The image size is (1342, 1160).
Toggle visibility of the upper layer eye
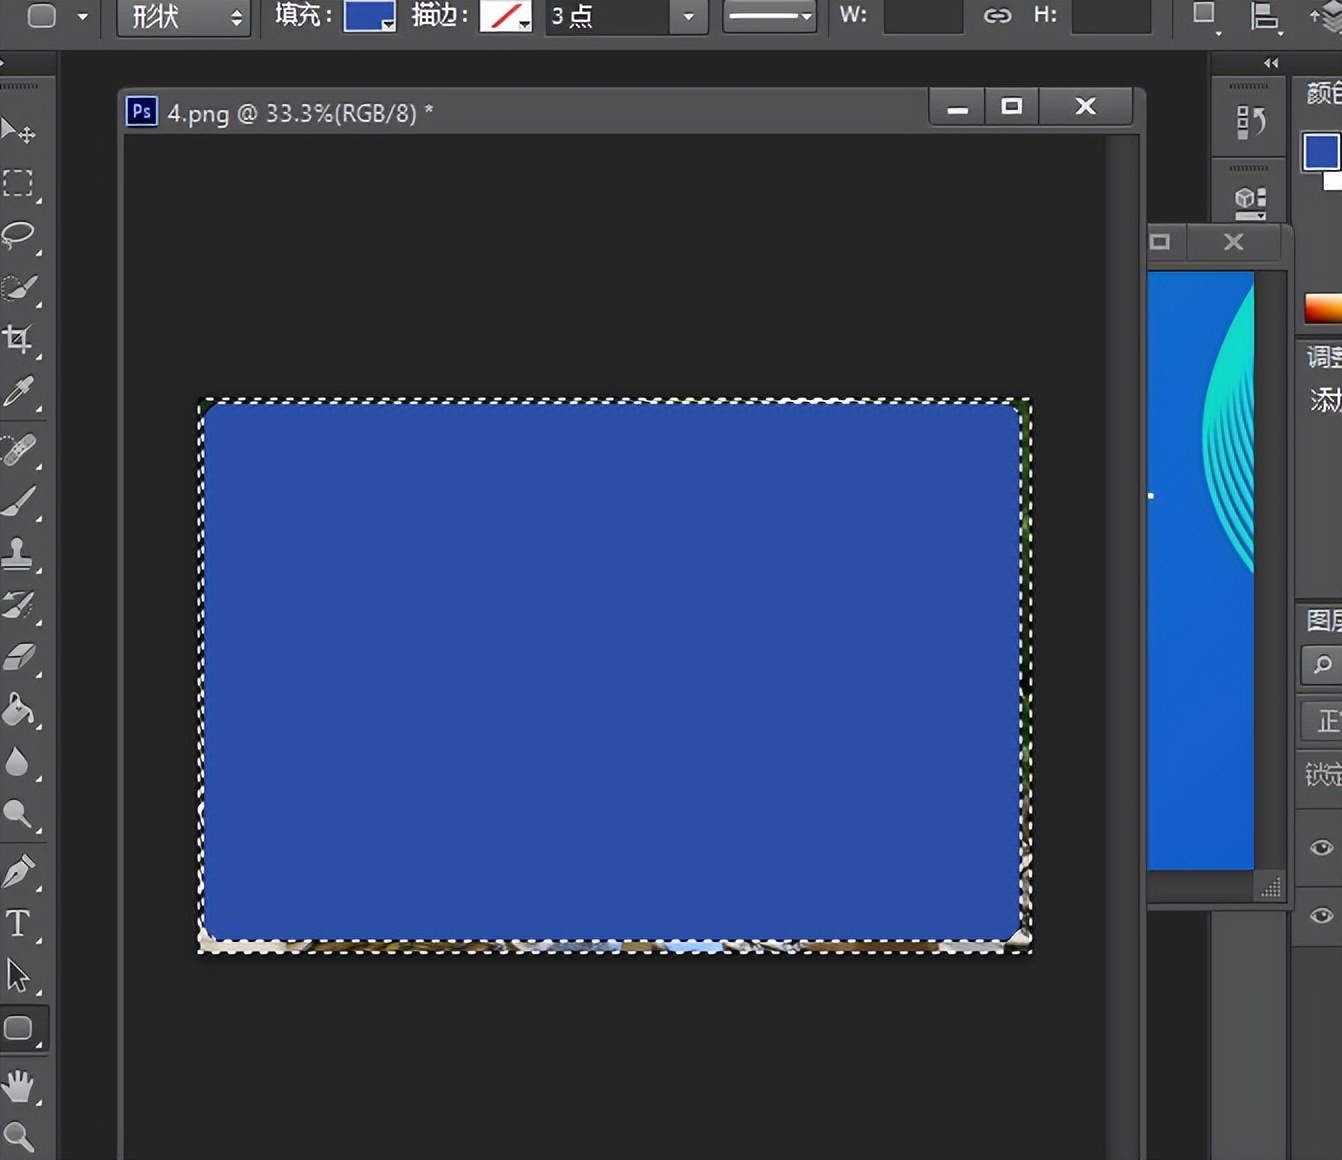point(1321,848)
